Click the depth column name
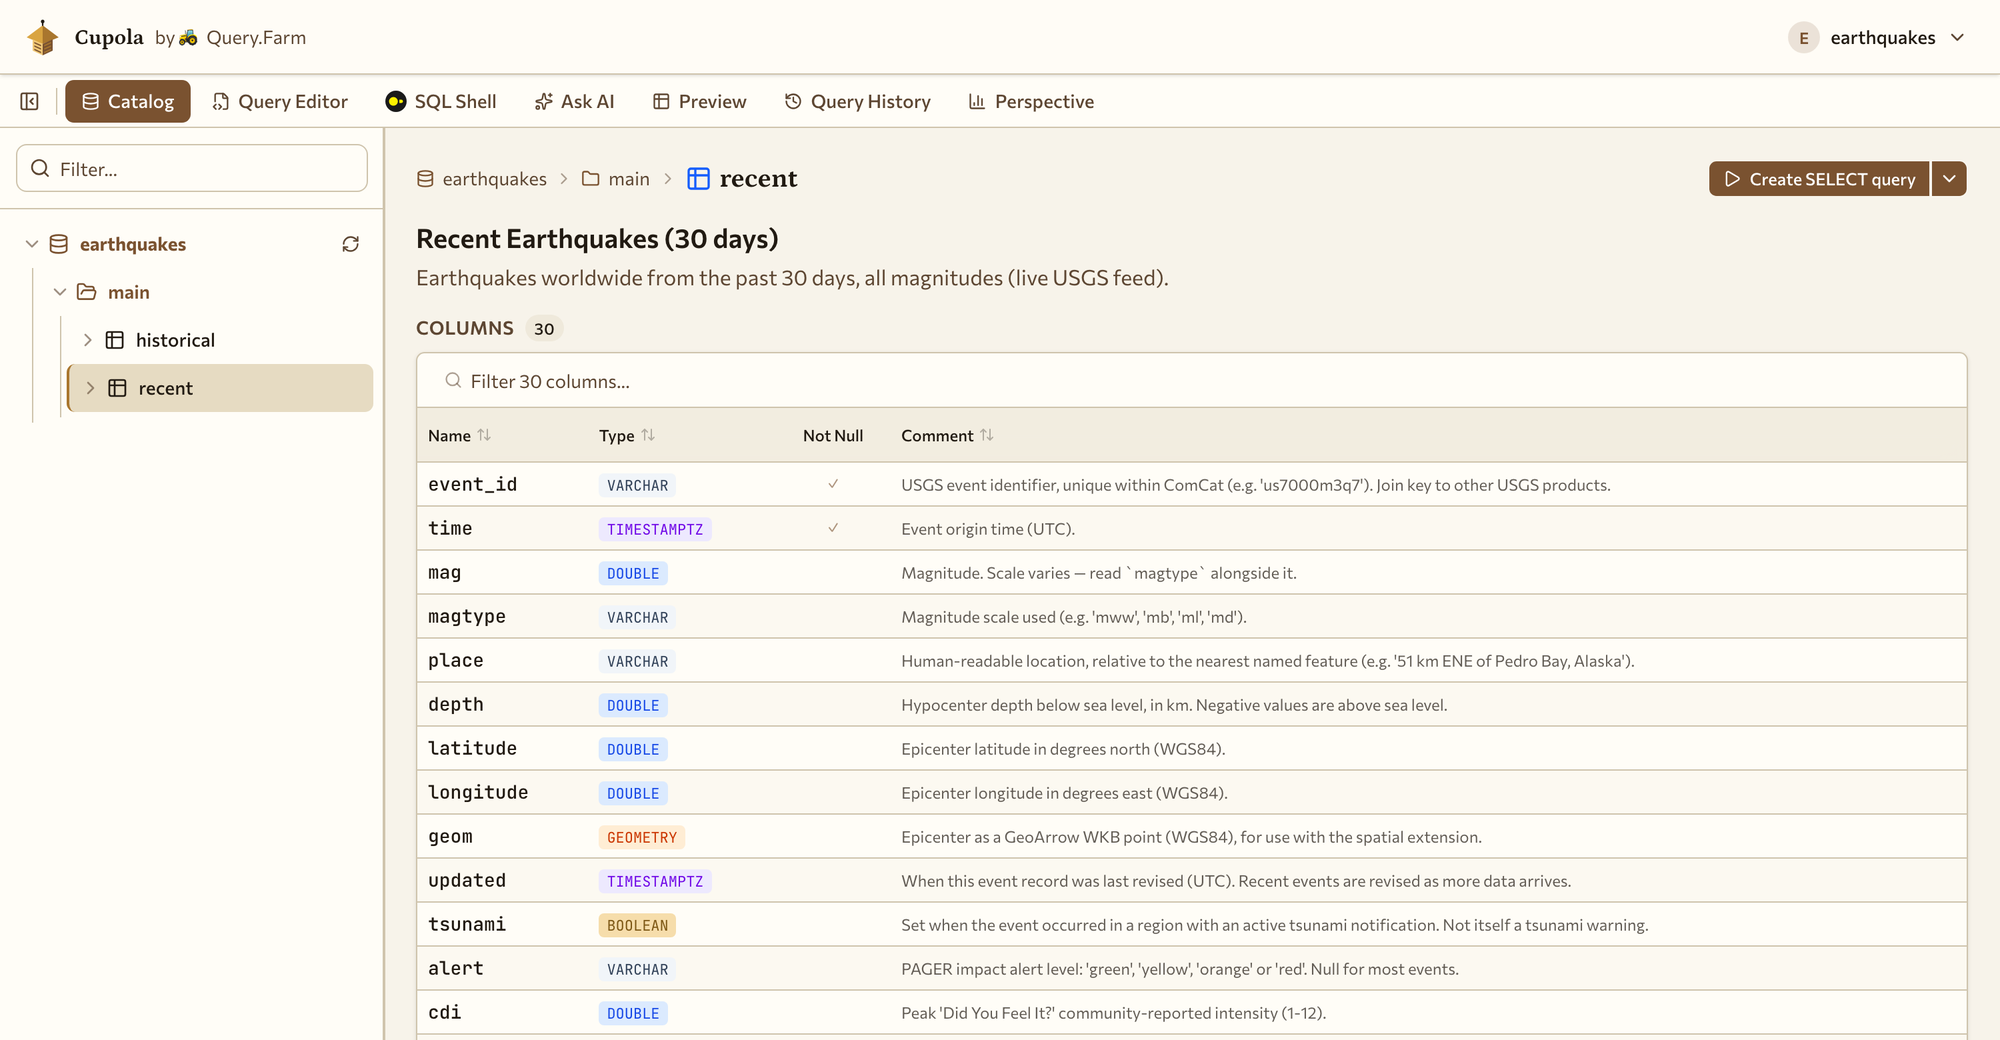 [x=456, y=705]
